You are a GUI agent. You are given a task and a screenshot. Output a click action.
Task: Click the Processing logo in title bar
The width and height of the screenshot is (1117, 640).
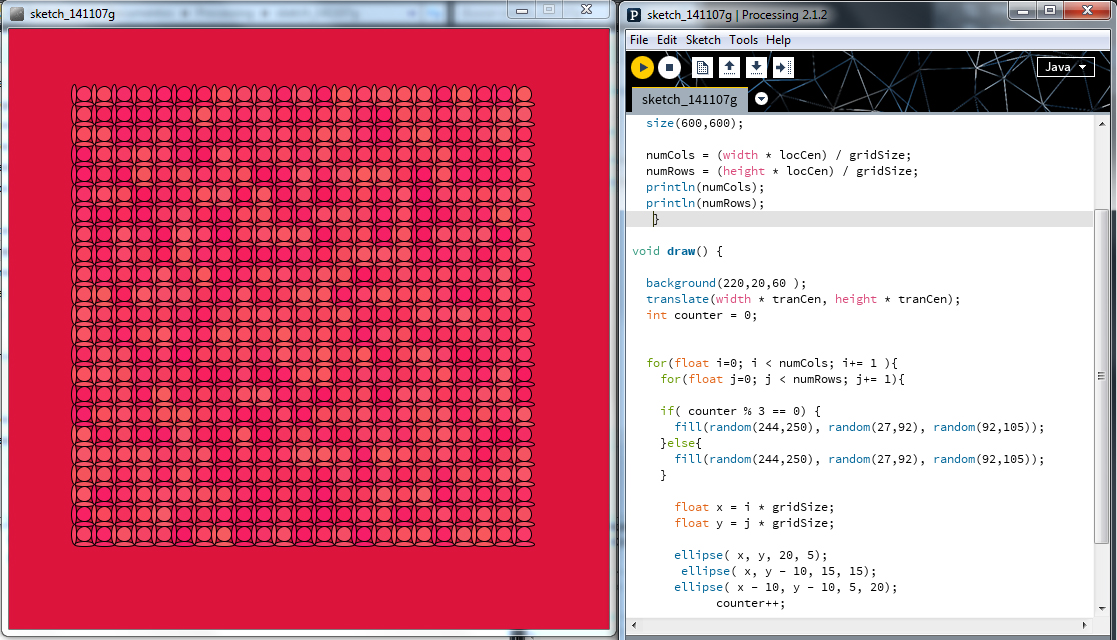point(635,14)
